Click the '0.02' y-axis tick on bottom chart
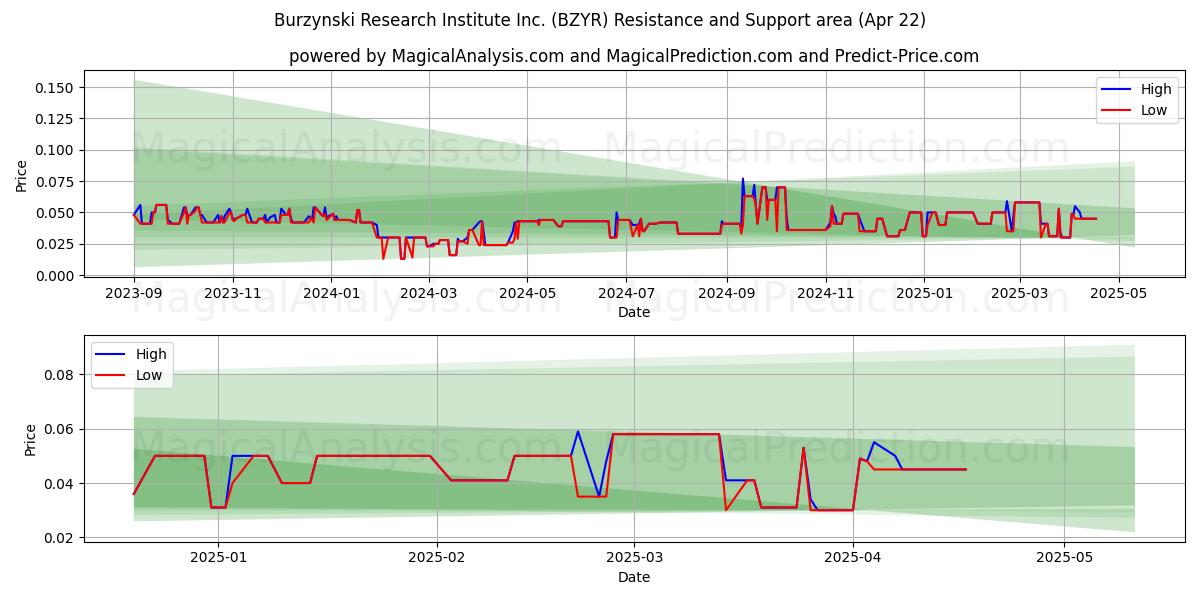The height and width of the screenshot is (600, 1200). click(x=60, y=538)
